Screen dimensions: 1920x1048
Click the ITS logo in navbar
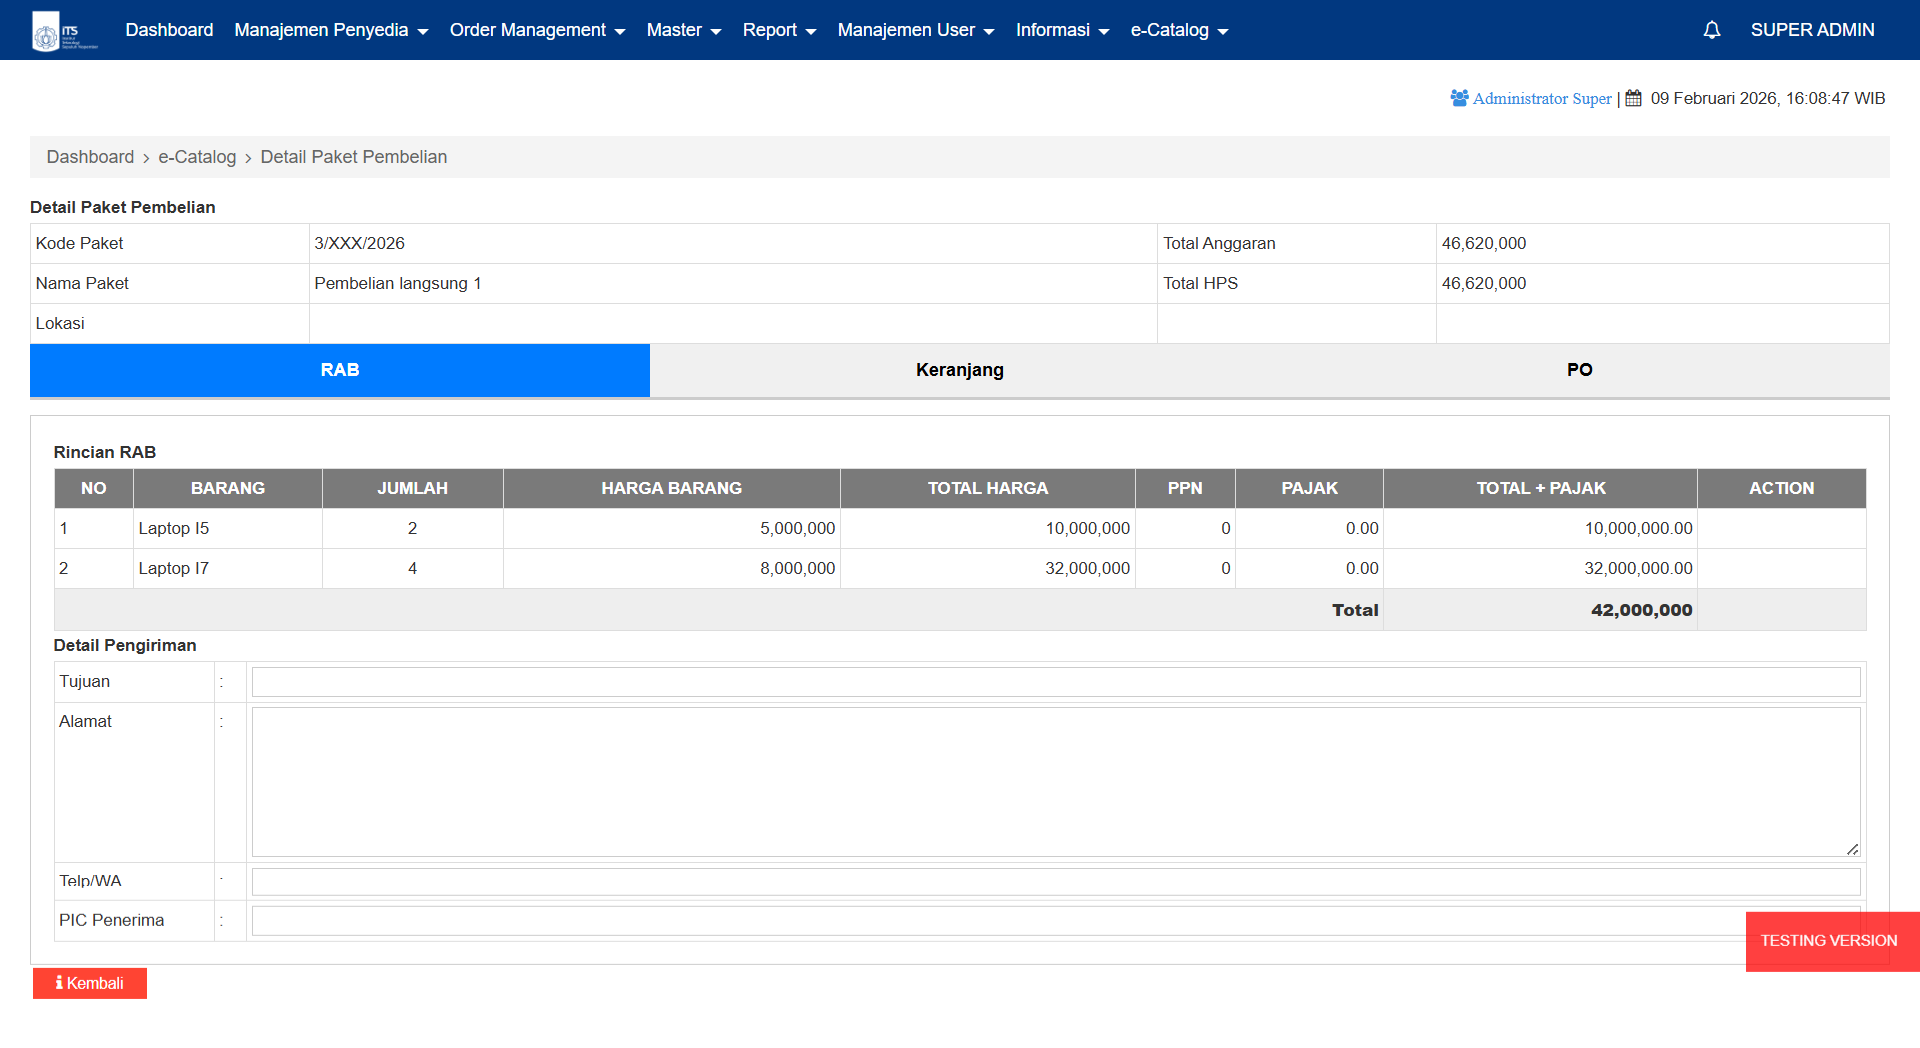pos(64,31)
